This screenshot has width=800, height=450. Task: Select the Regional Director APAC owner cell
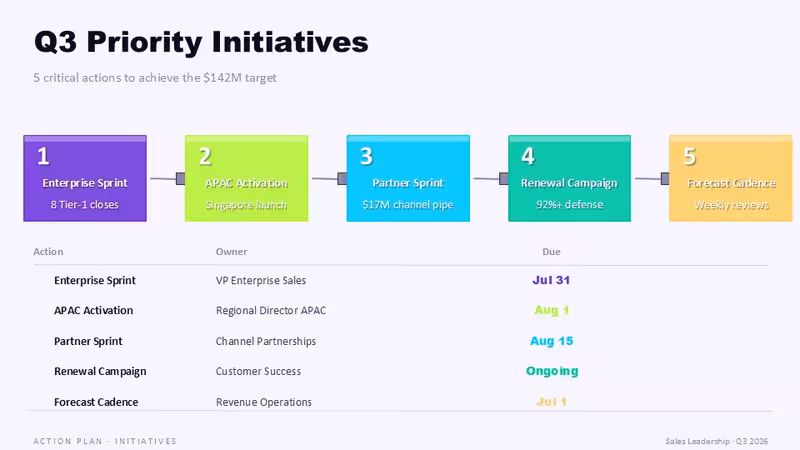271,310
